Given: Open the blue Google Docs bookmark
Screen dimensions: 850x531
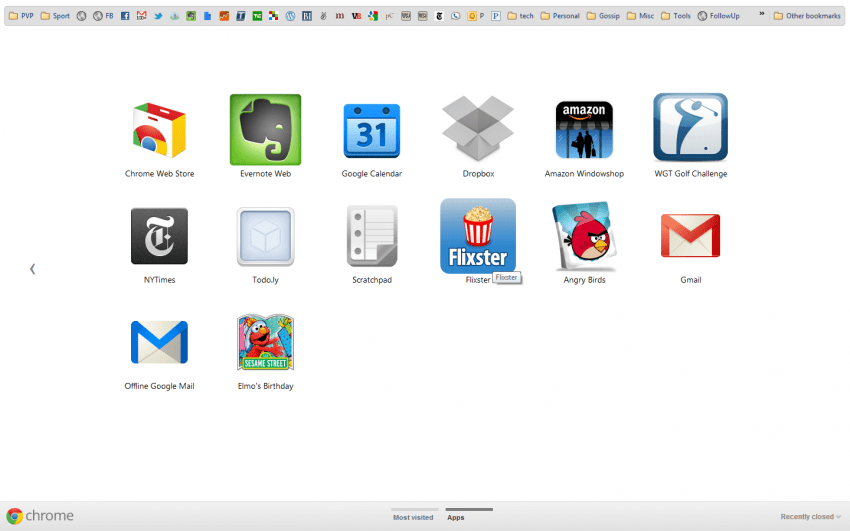Looking at the screenshot, I should (x=207, y=16).
